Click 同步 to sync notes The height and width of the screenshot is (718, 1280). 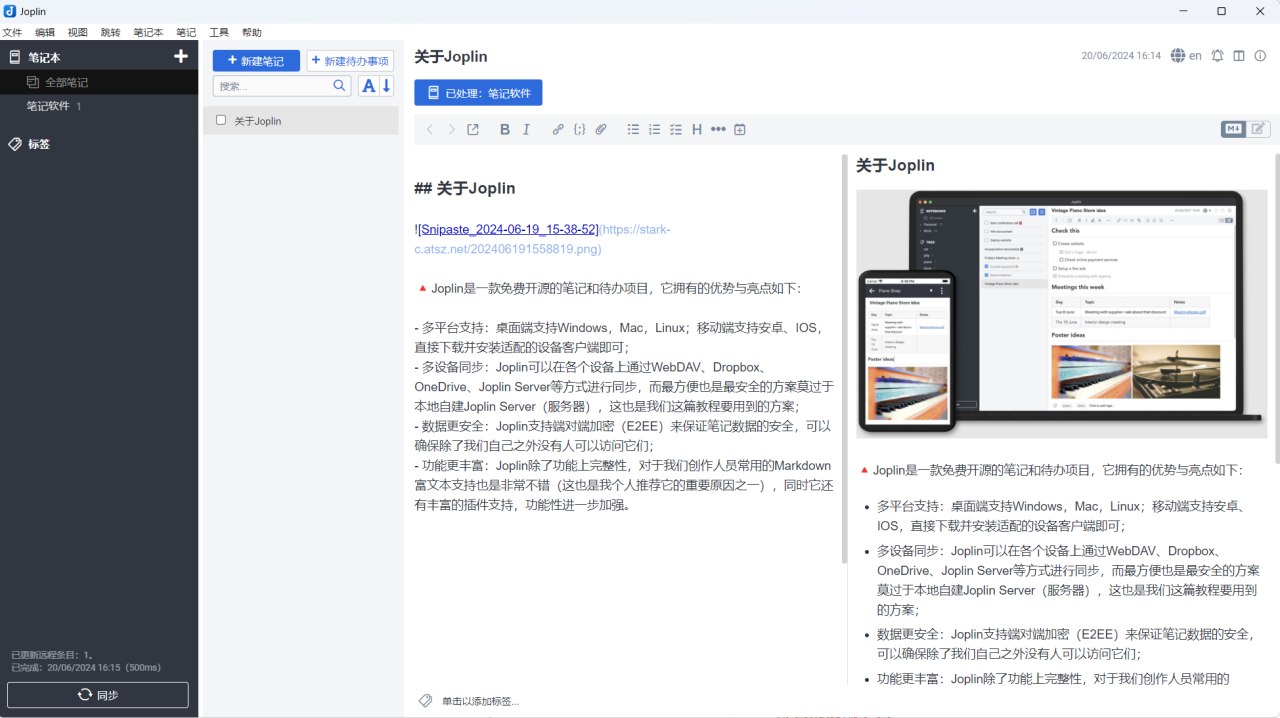point(97,694)
